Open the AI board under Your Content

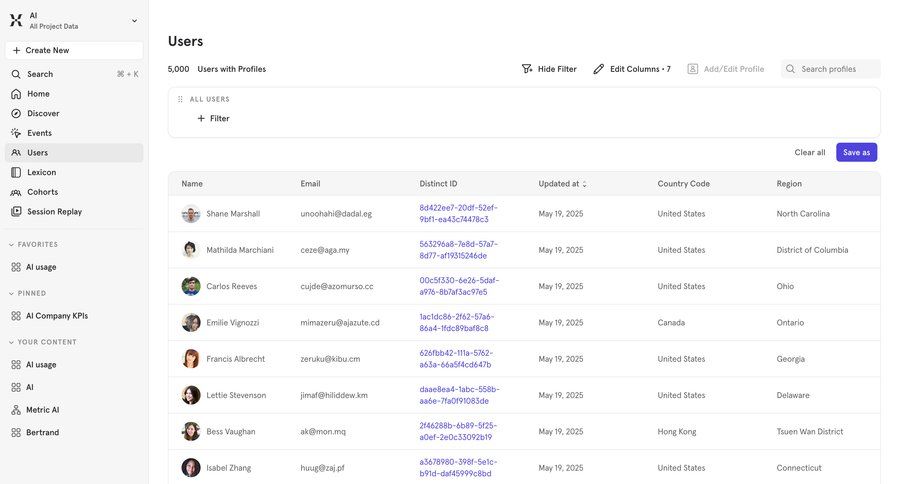(30, 387)
